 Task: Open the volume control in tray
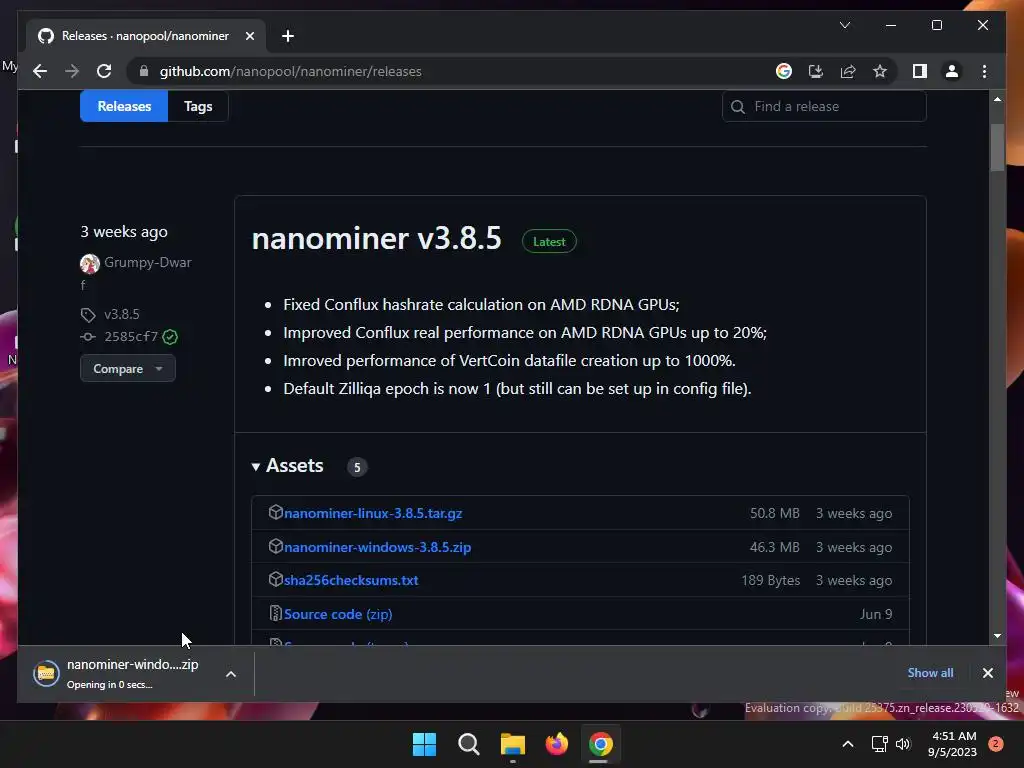point(903,744)
